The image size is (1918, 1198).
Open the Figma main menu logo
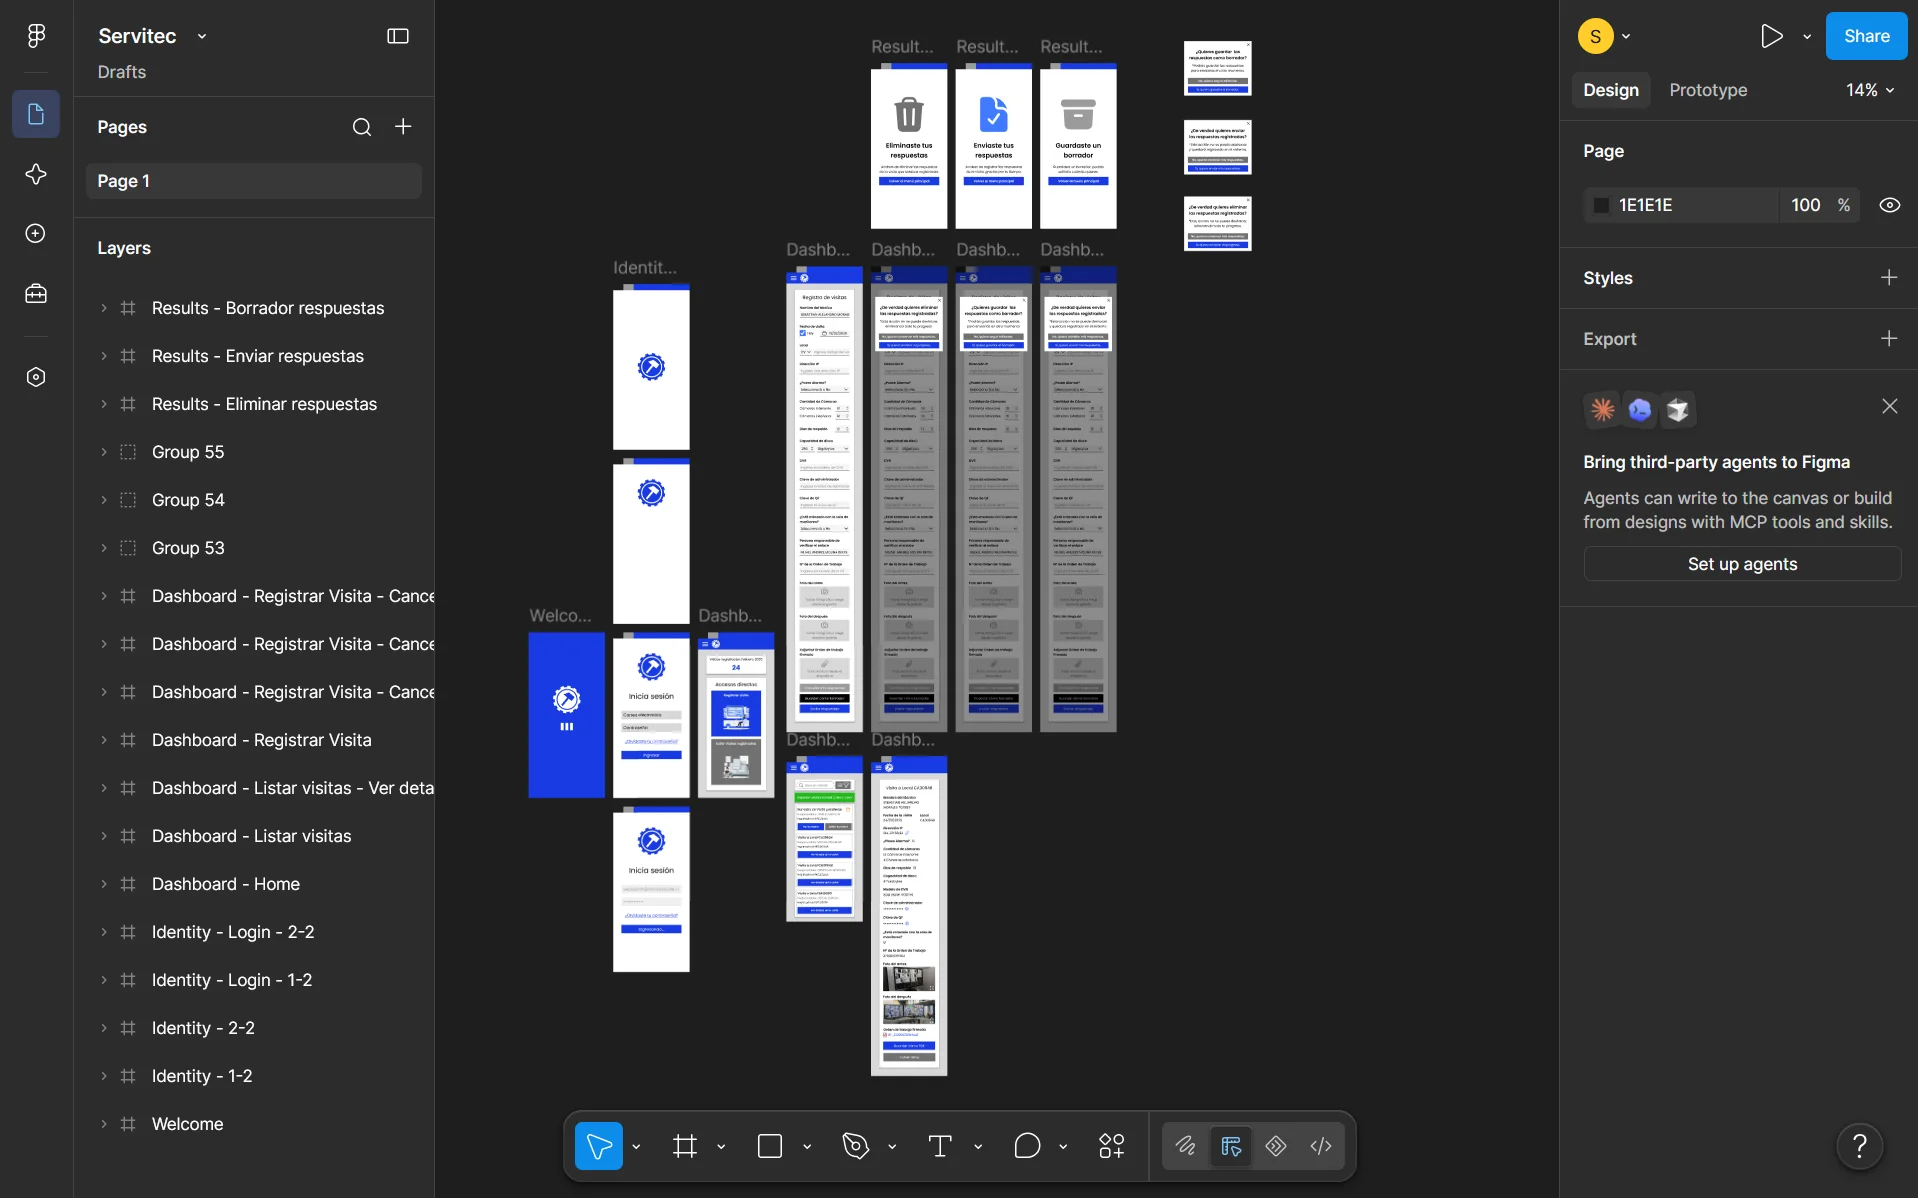[x=36, y=36]
